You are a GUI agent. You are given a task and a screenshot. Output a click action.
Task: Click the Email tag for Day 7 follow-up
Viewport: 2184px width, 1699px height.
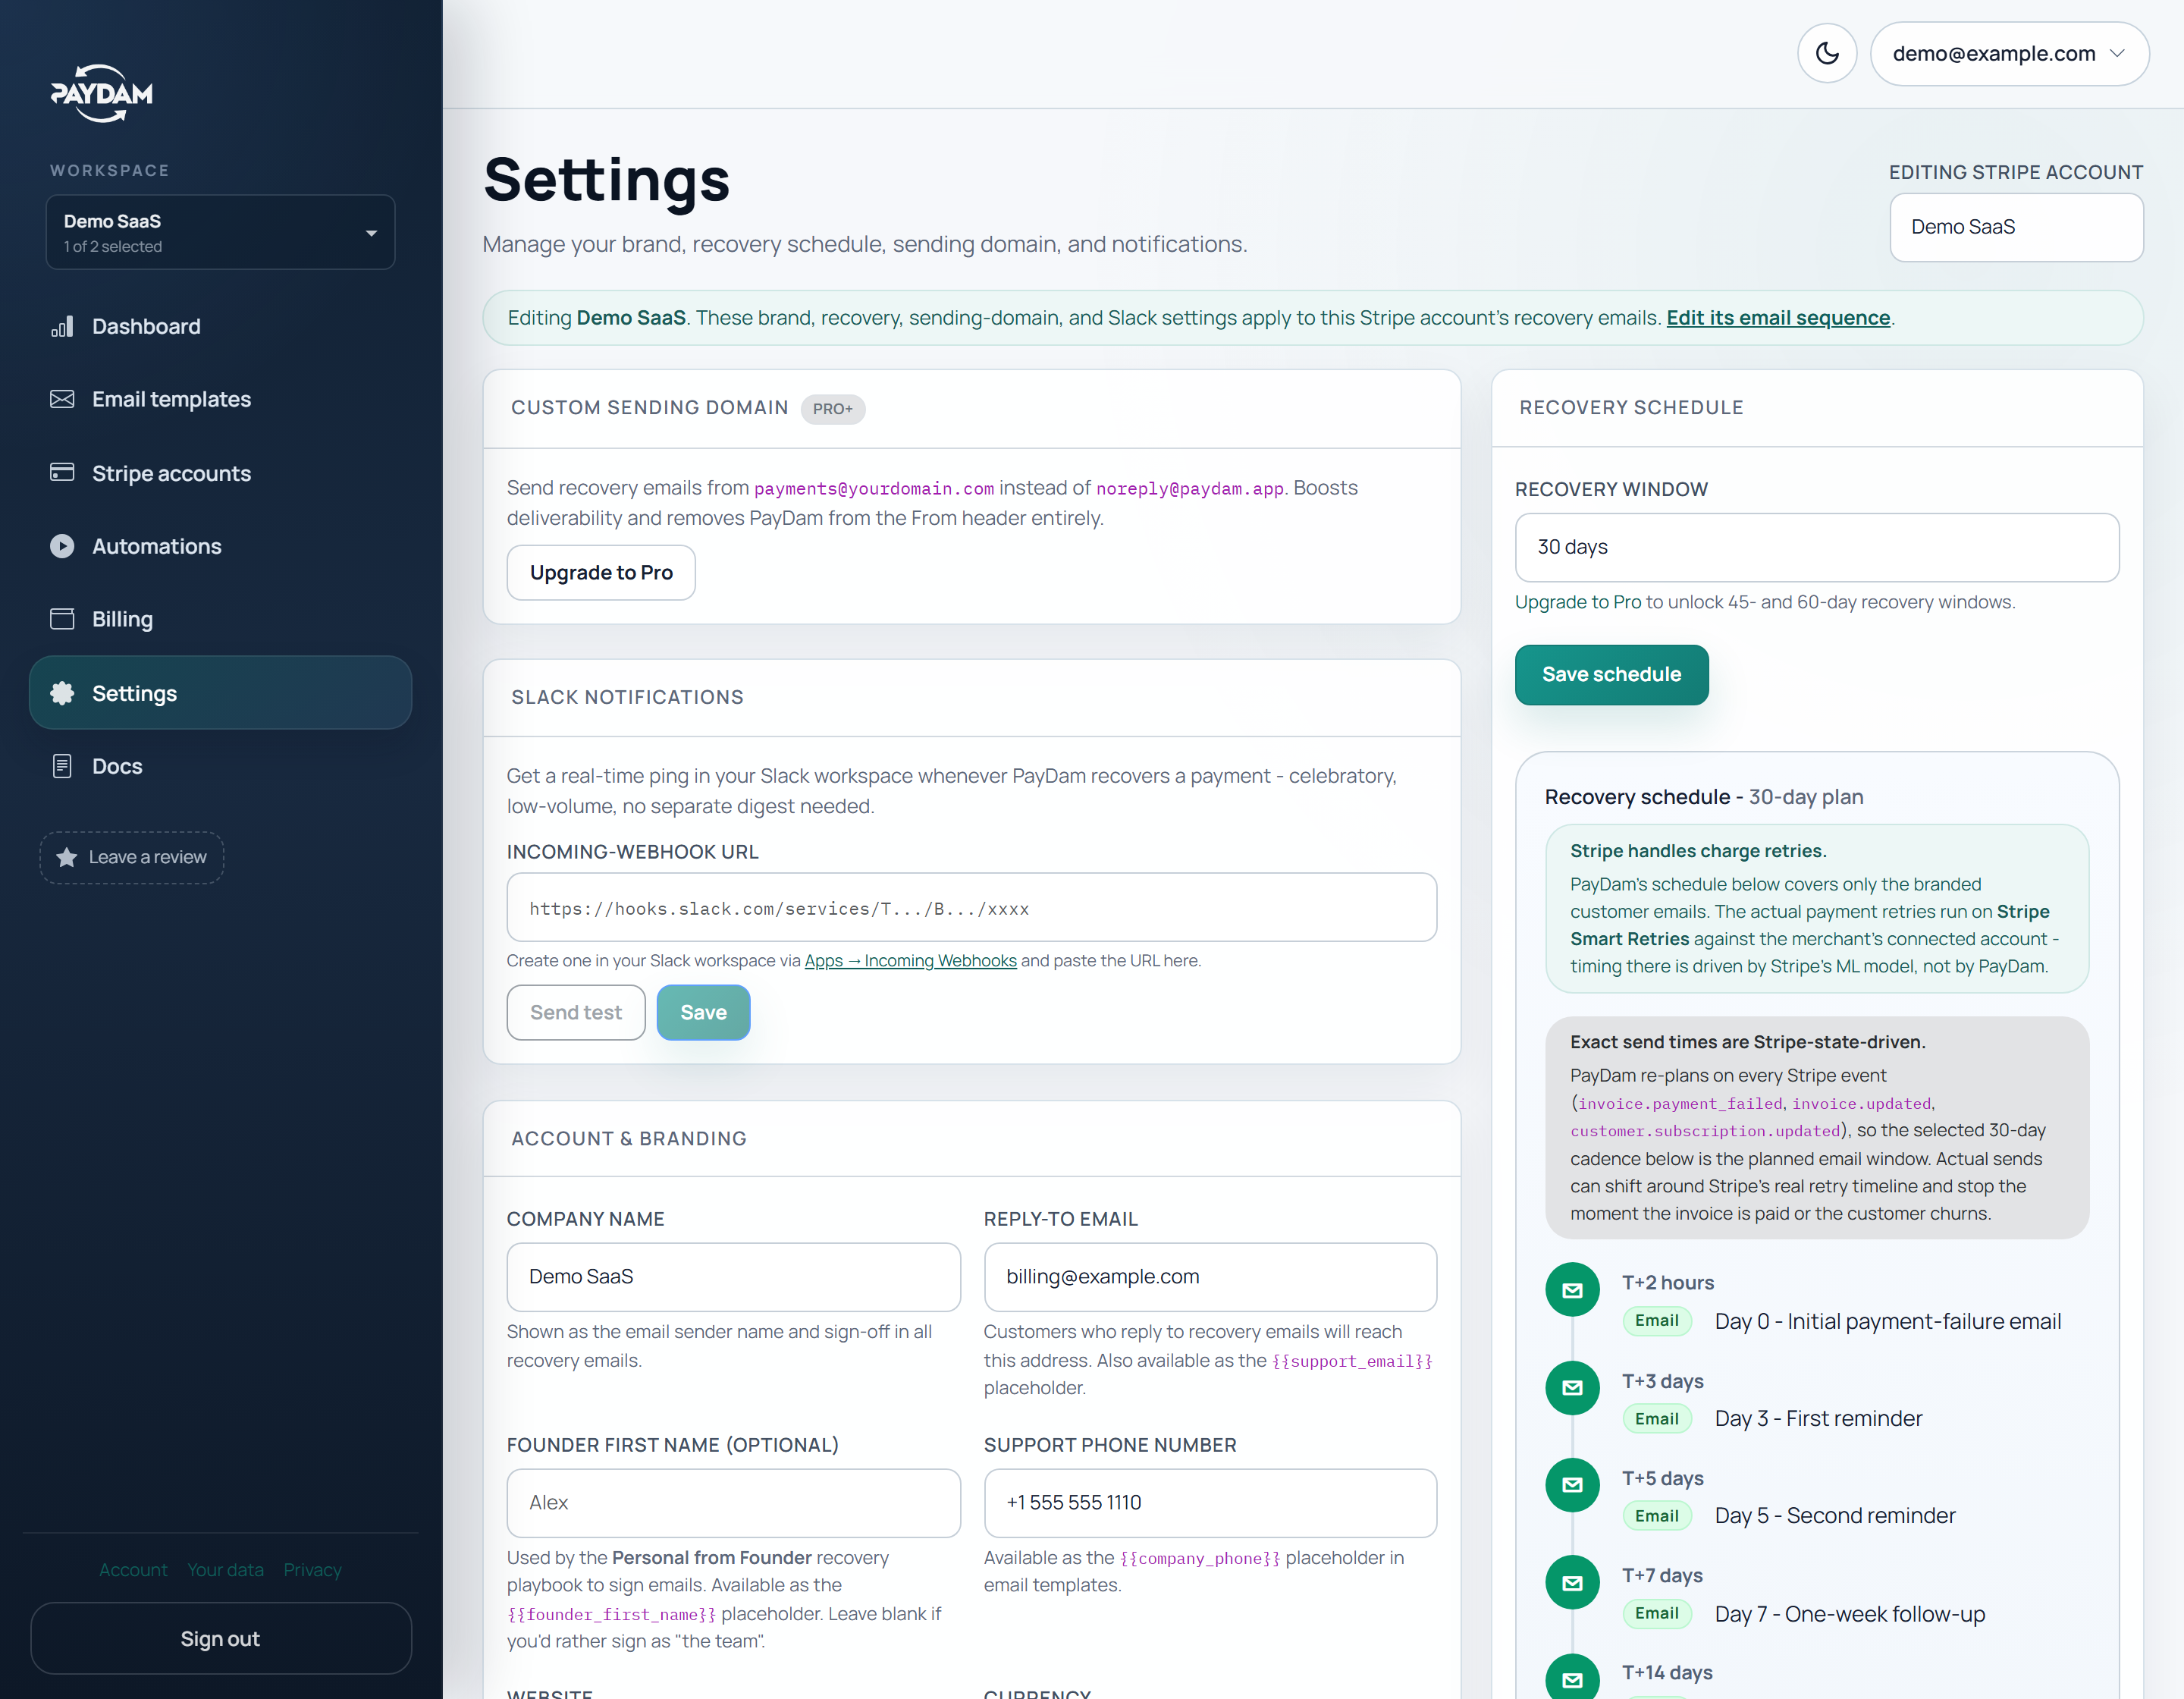(1656, 1613)
